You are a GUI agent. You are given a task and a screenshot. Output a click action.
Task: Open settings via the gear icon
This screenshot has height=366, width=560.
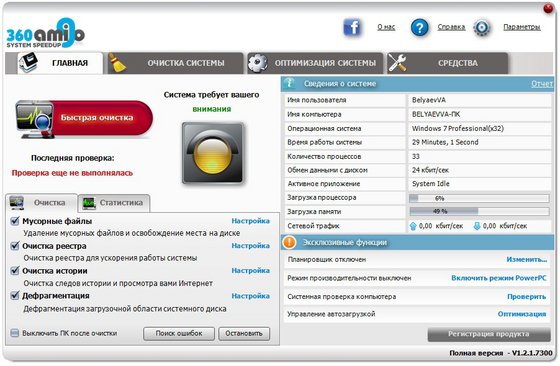coord(482,27)
